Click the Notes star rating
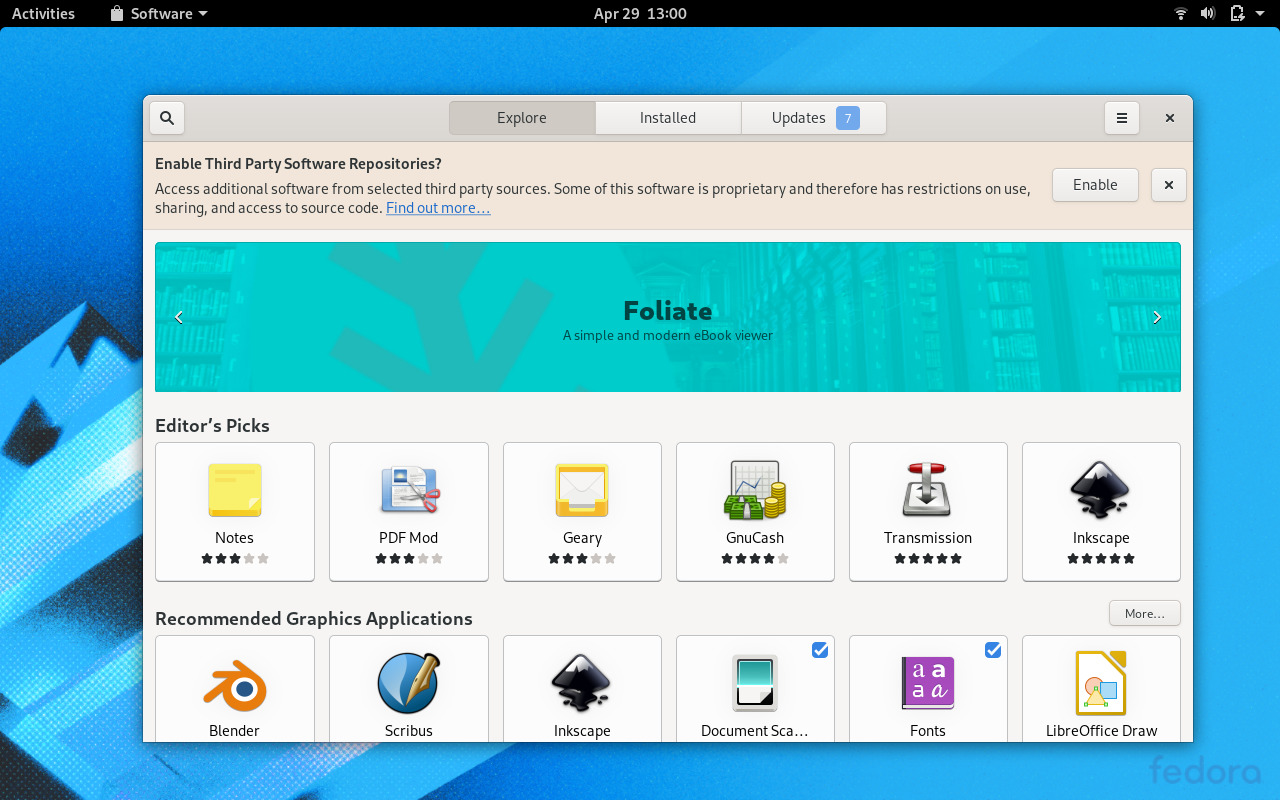Screen dimensions: 1280x800 coord(235,559)
